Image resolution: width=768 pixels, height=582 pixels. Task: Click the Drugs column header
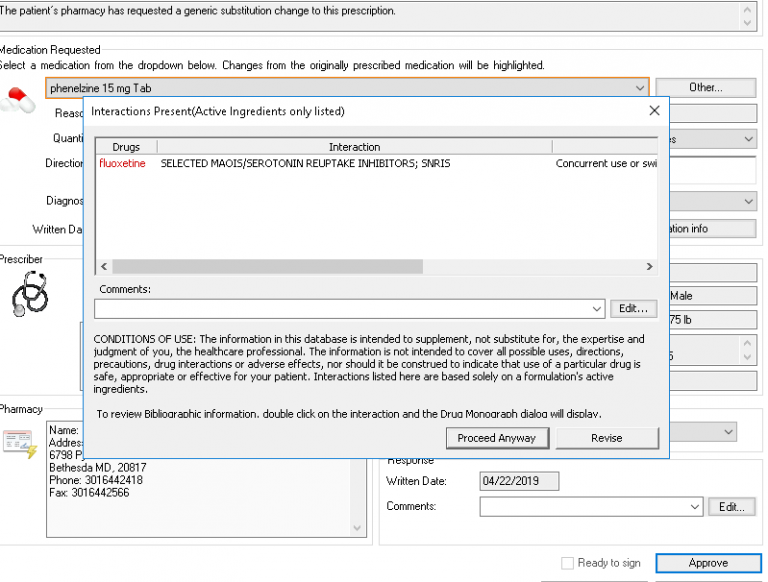point(126,147)
